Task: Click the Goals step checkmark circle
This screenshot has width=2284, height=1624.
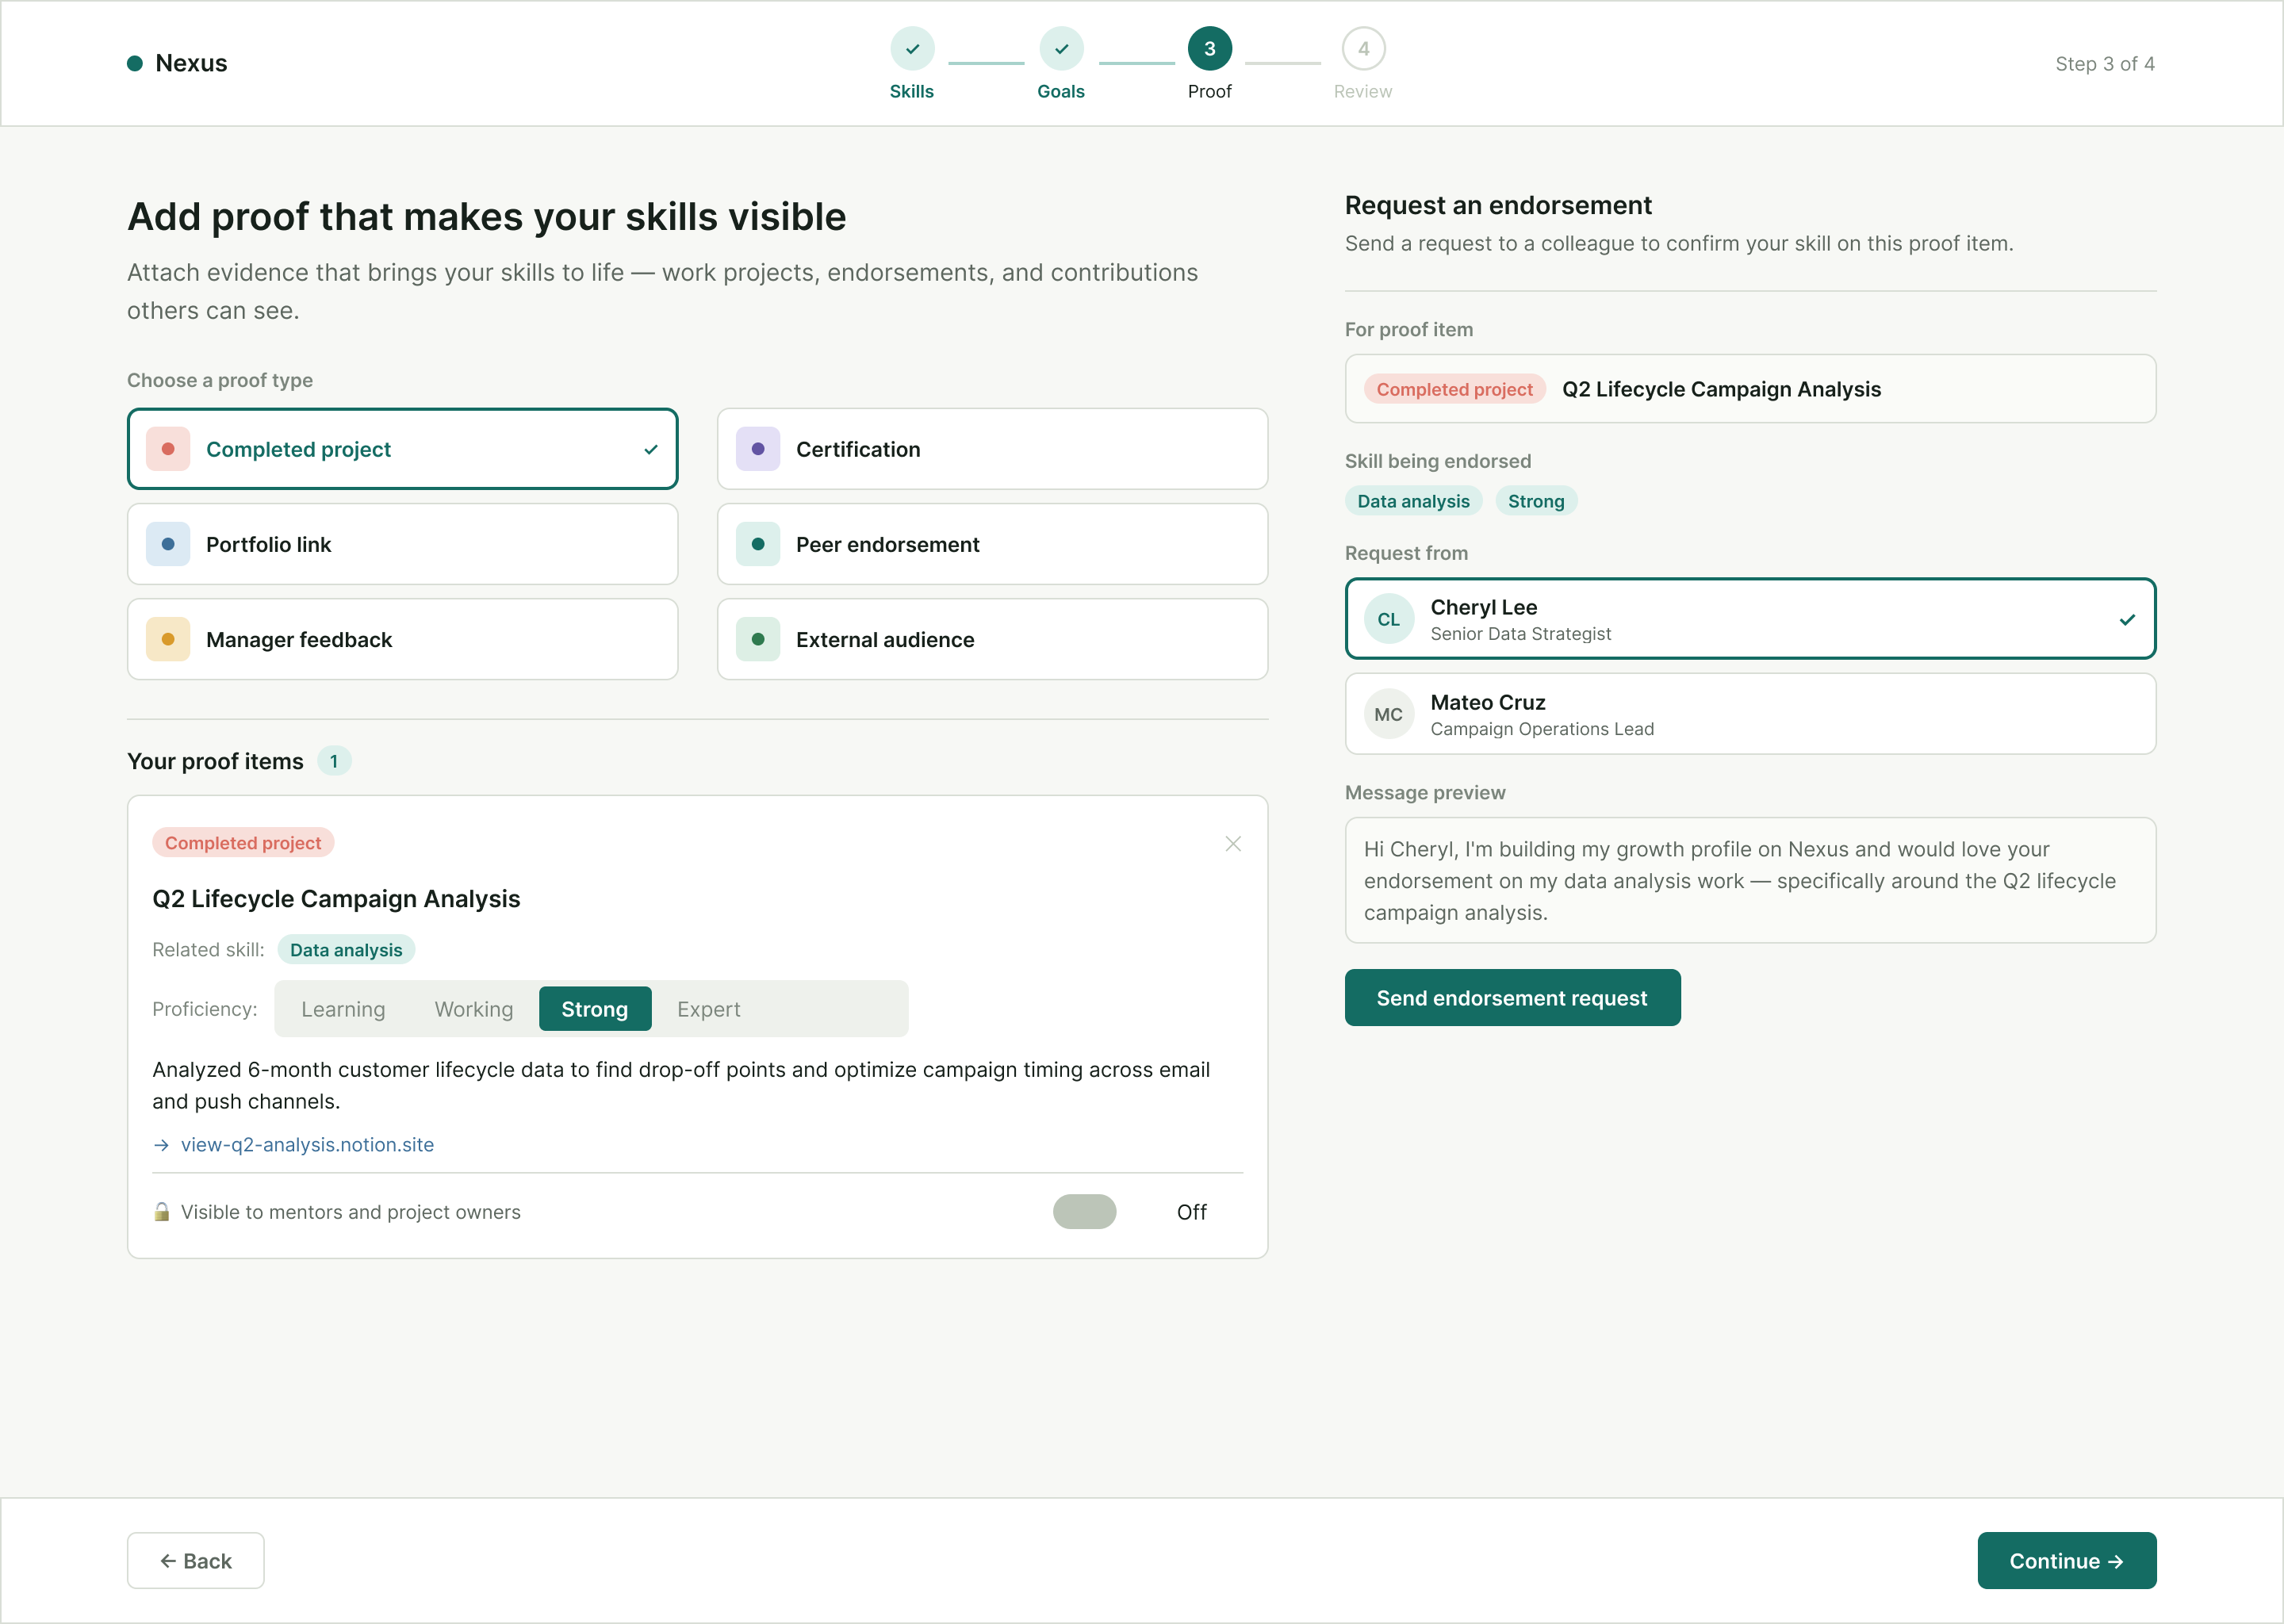Action: (x=1061, y=48)
